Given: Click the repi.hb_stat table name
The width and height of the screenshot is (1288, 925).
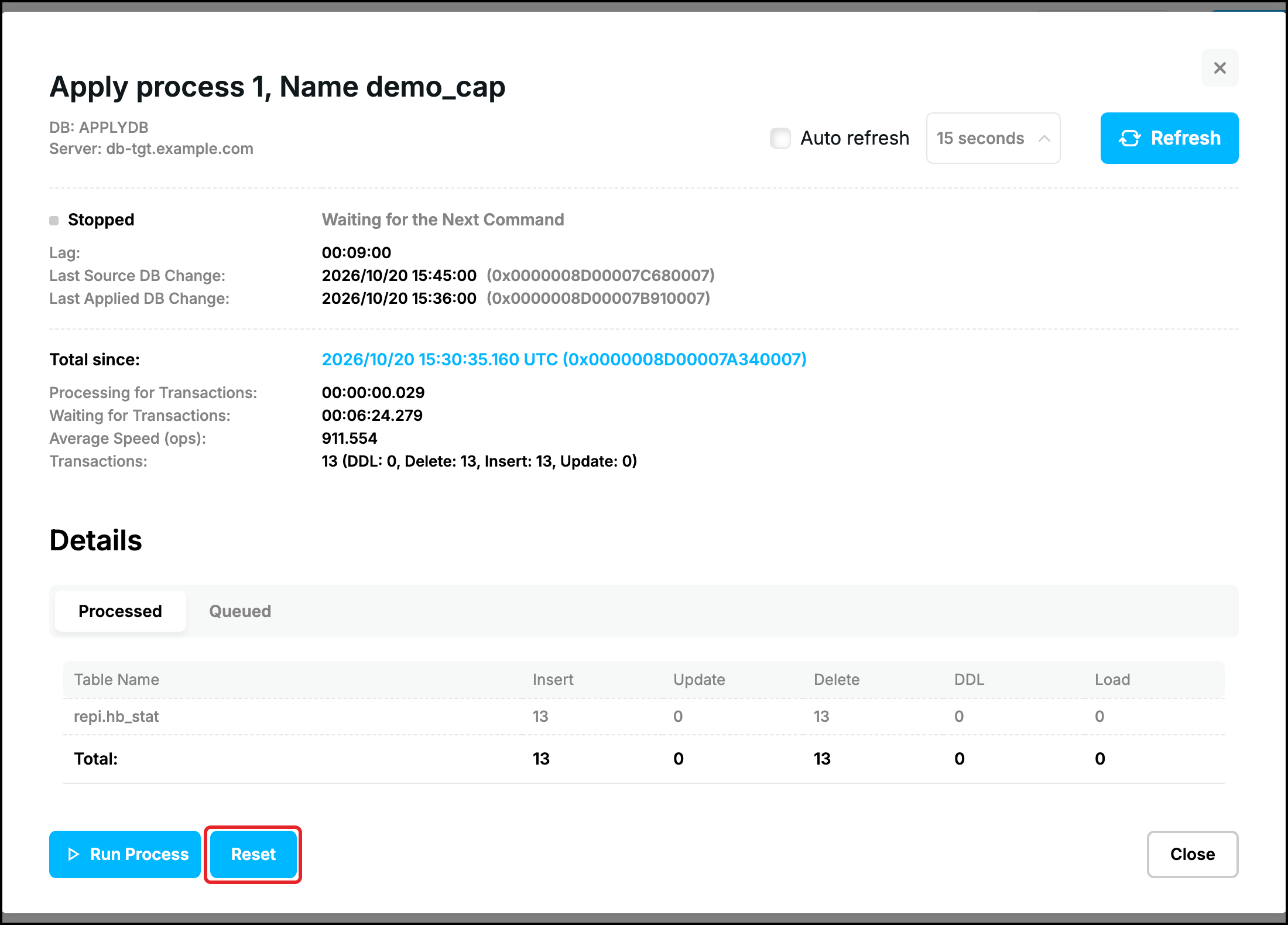Looking at the screenshot, I should (116, 716).
